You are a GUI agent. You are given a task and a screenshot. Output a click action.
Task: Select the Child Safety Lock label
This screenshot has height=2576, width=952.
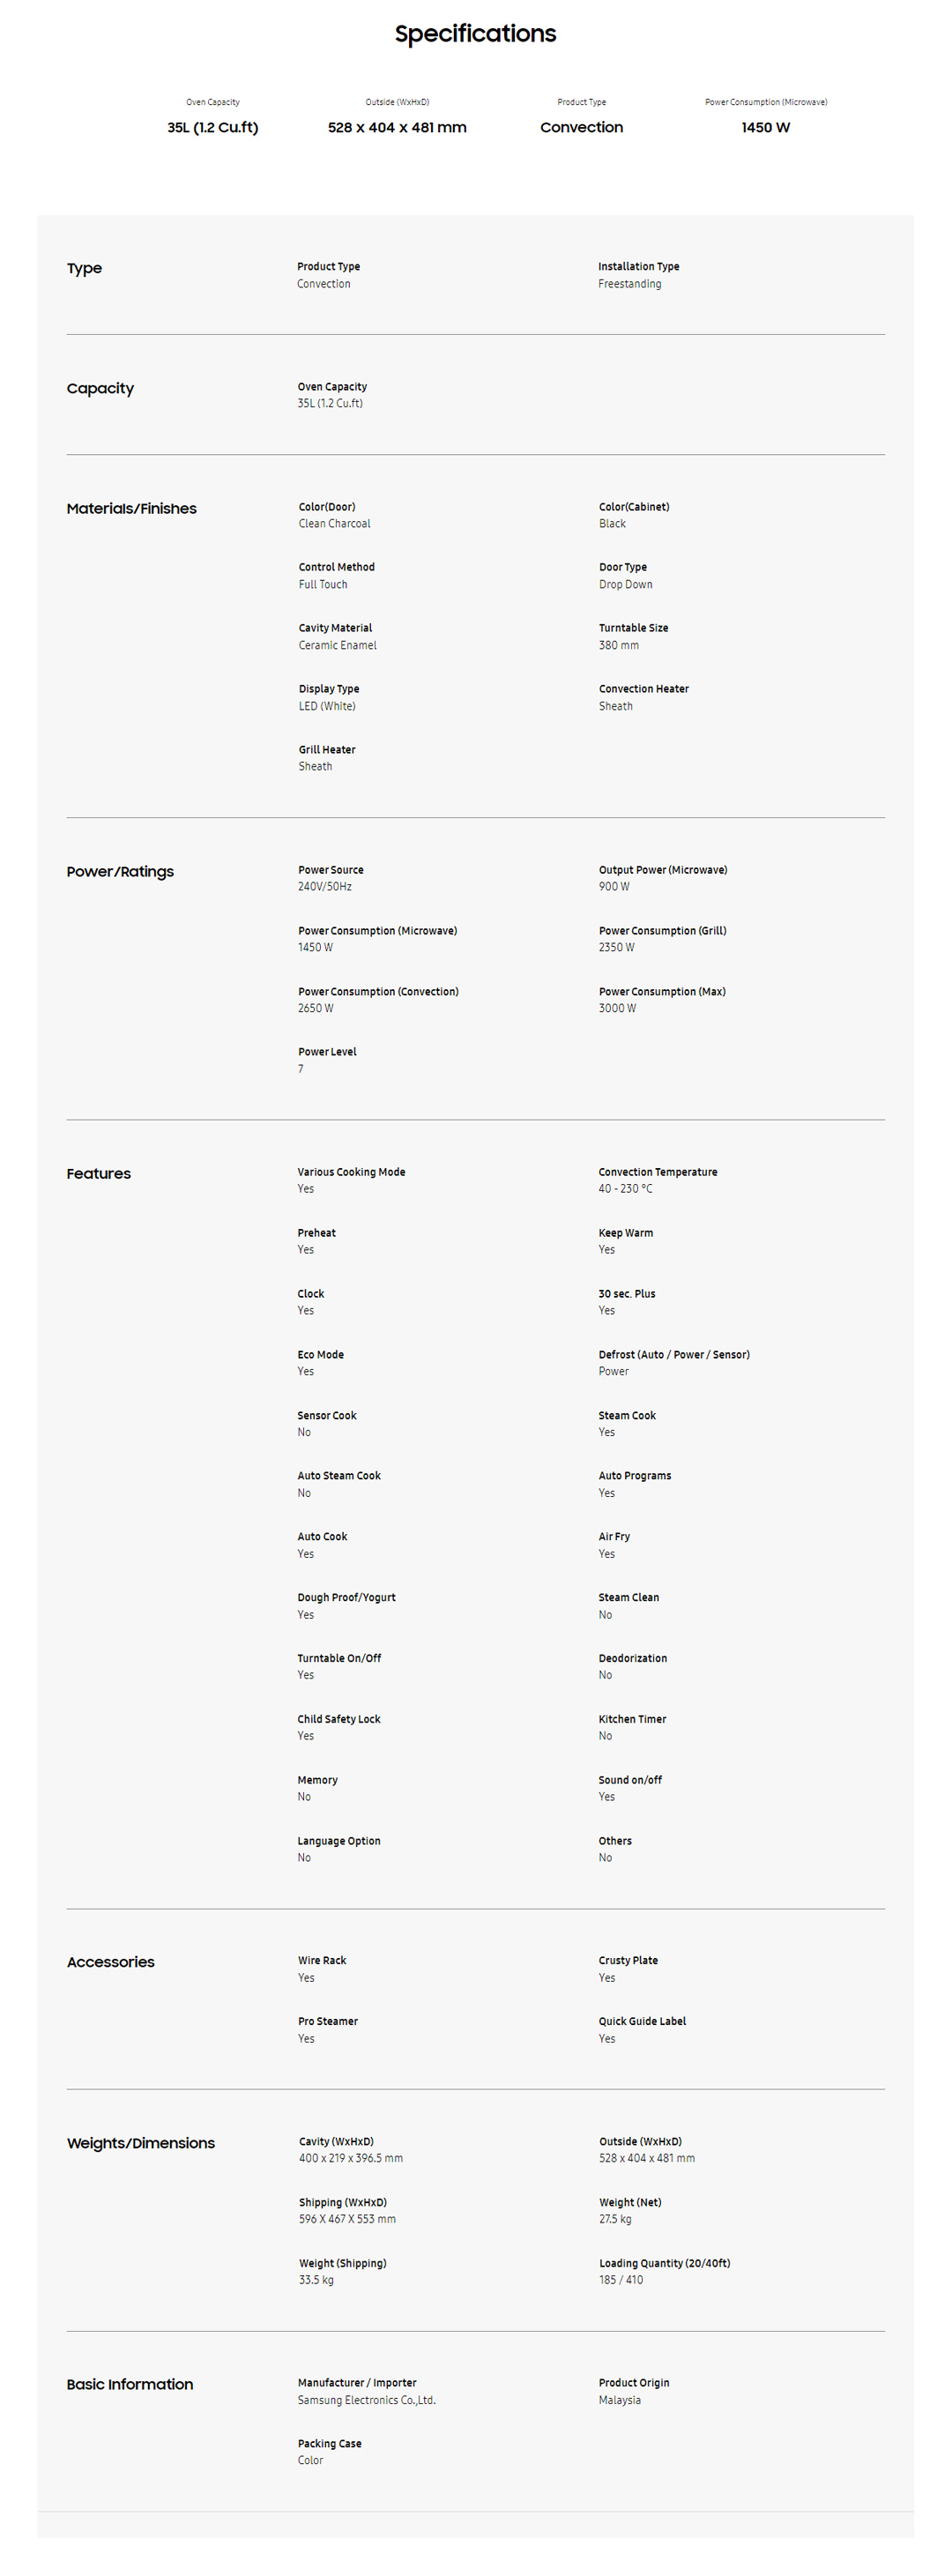(x=338, y=1719)
